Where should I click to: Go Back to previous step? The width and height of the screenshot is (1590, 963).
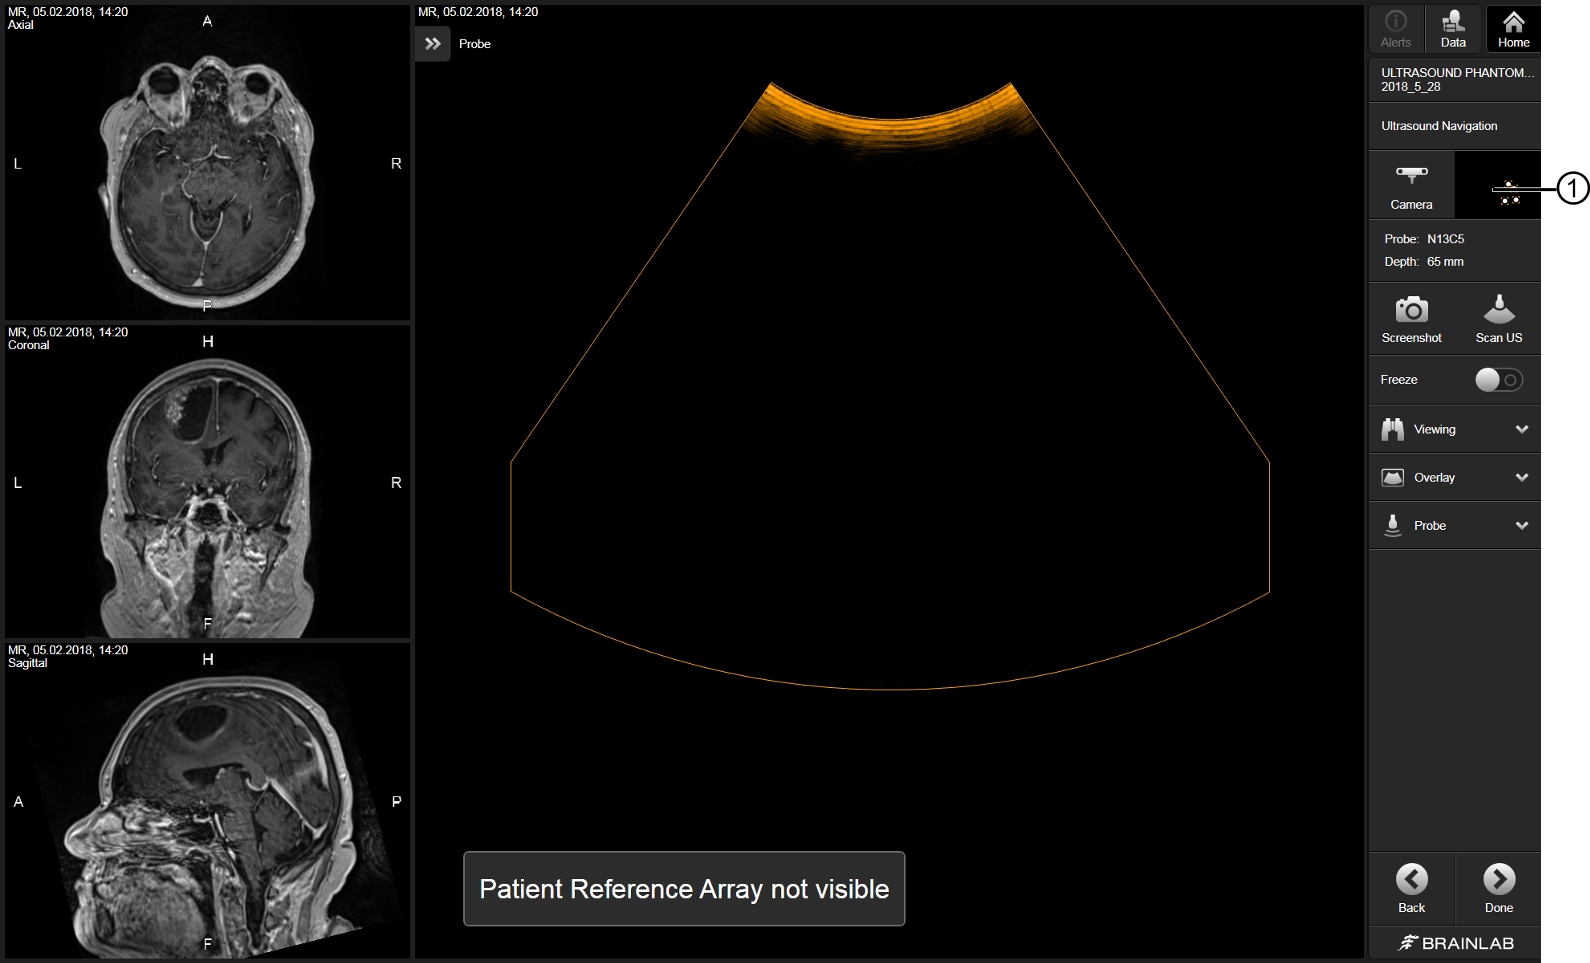(1411, 887)
